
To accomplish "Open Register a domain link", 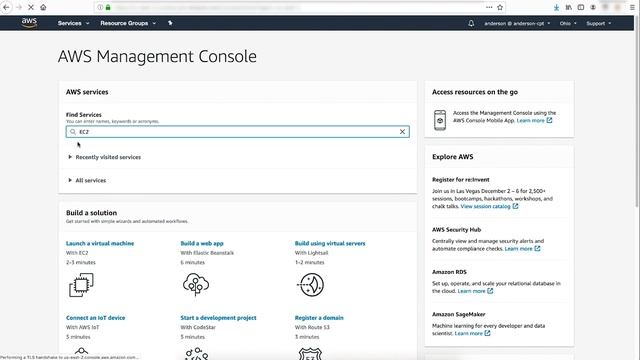I will click(x=319, y=318).
